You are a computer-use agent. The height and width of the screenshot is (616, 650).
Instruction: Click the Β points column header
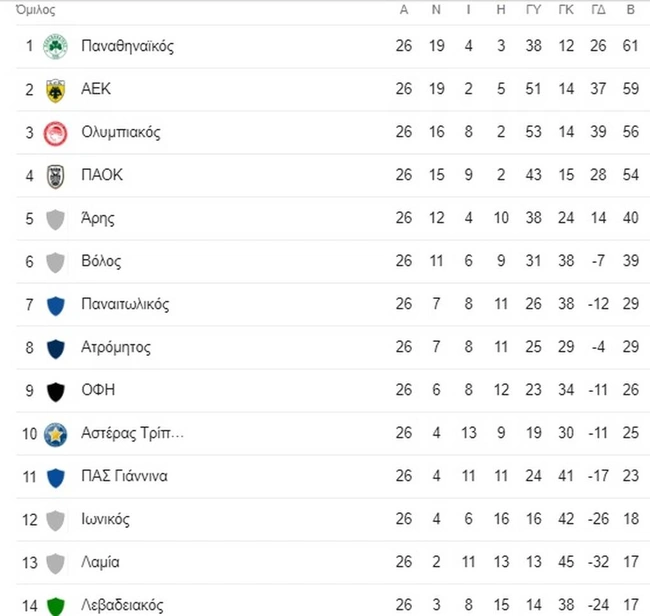click(630, 10)
